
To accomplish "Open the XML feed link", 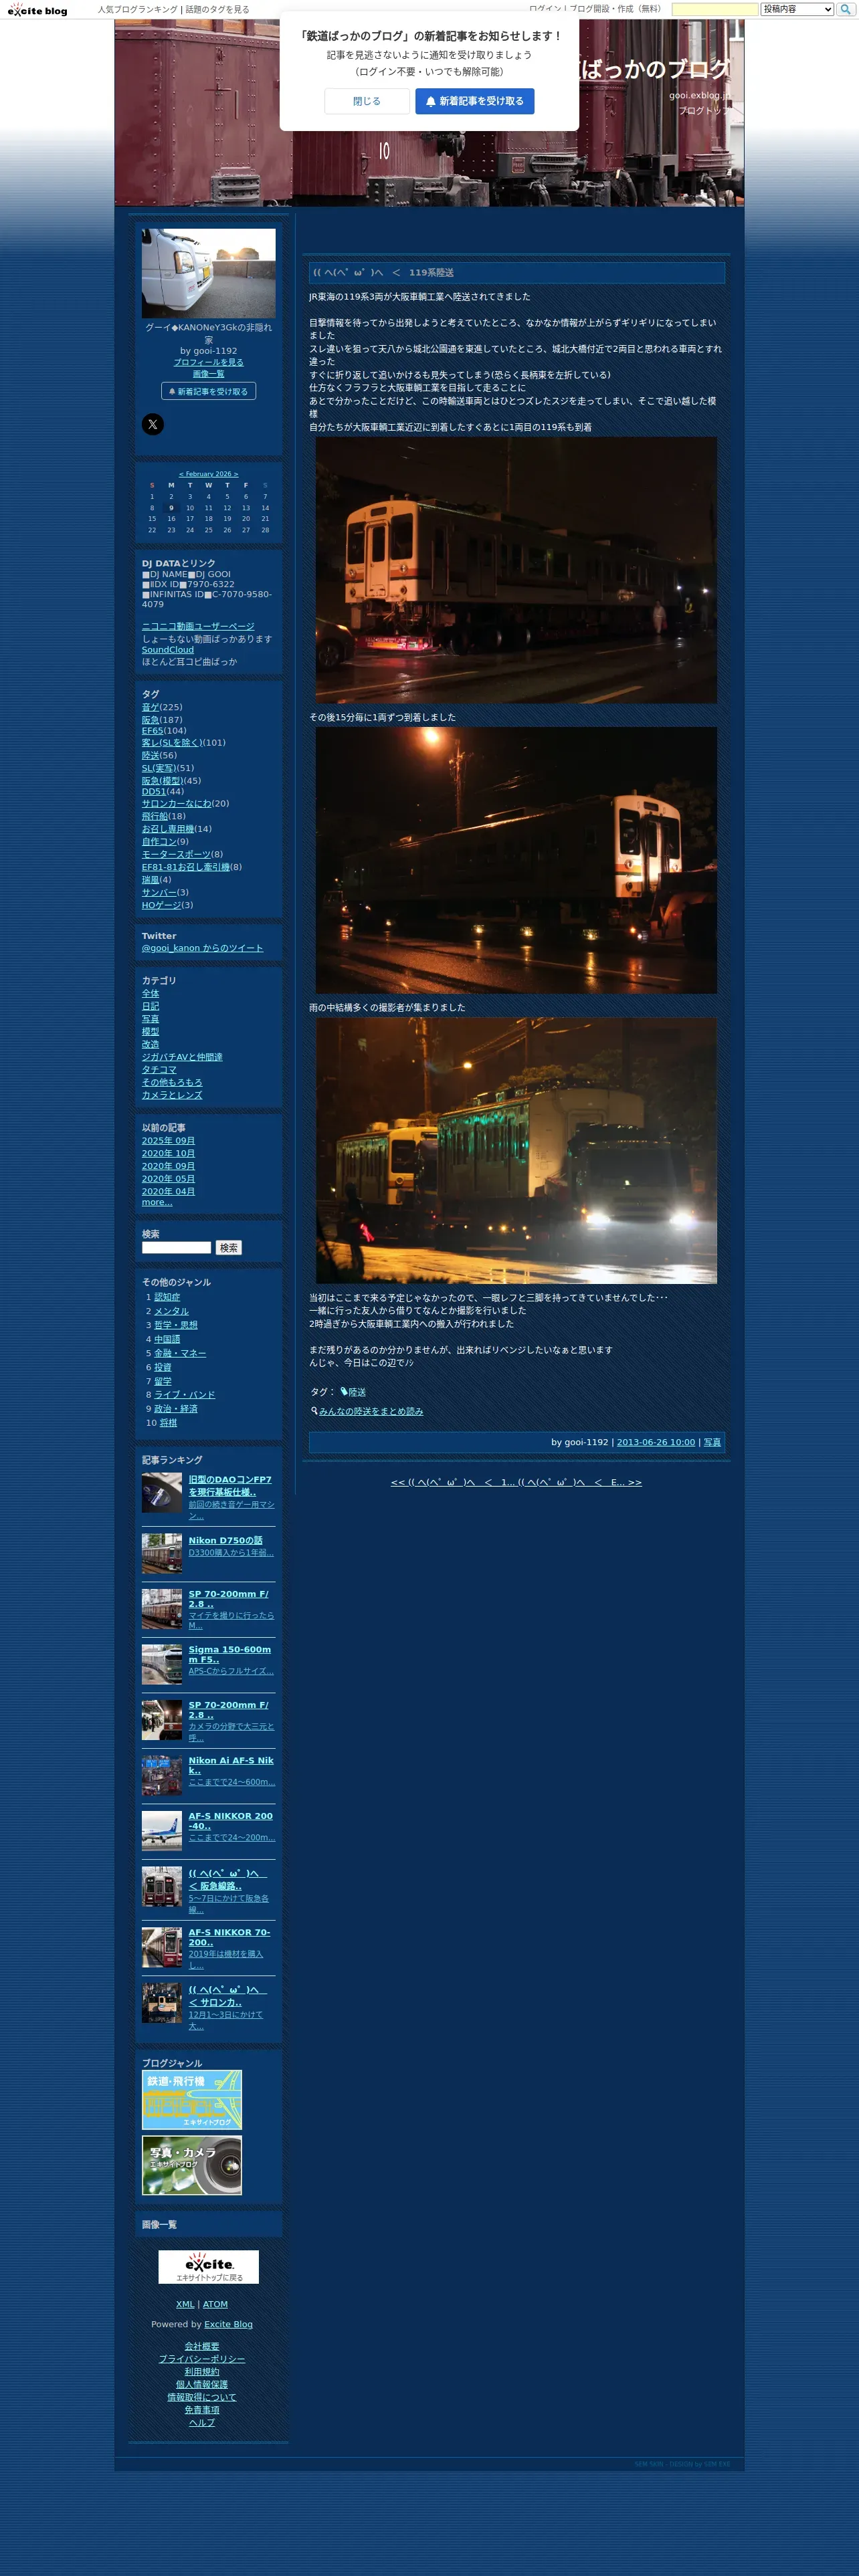I will click(x=185, y=2304).
